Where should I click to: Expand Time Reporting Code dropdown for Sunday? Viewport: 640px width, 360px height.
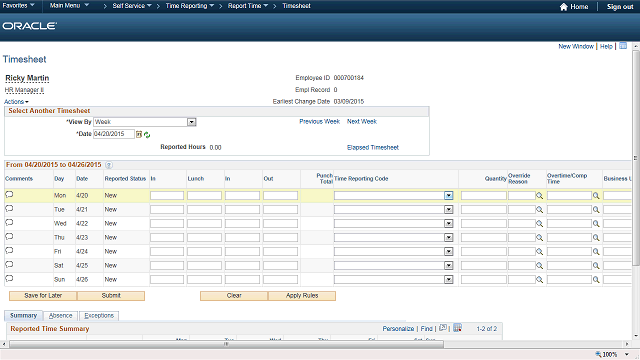tap(449, 280)
